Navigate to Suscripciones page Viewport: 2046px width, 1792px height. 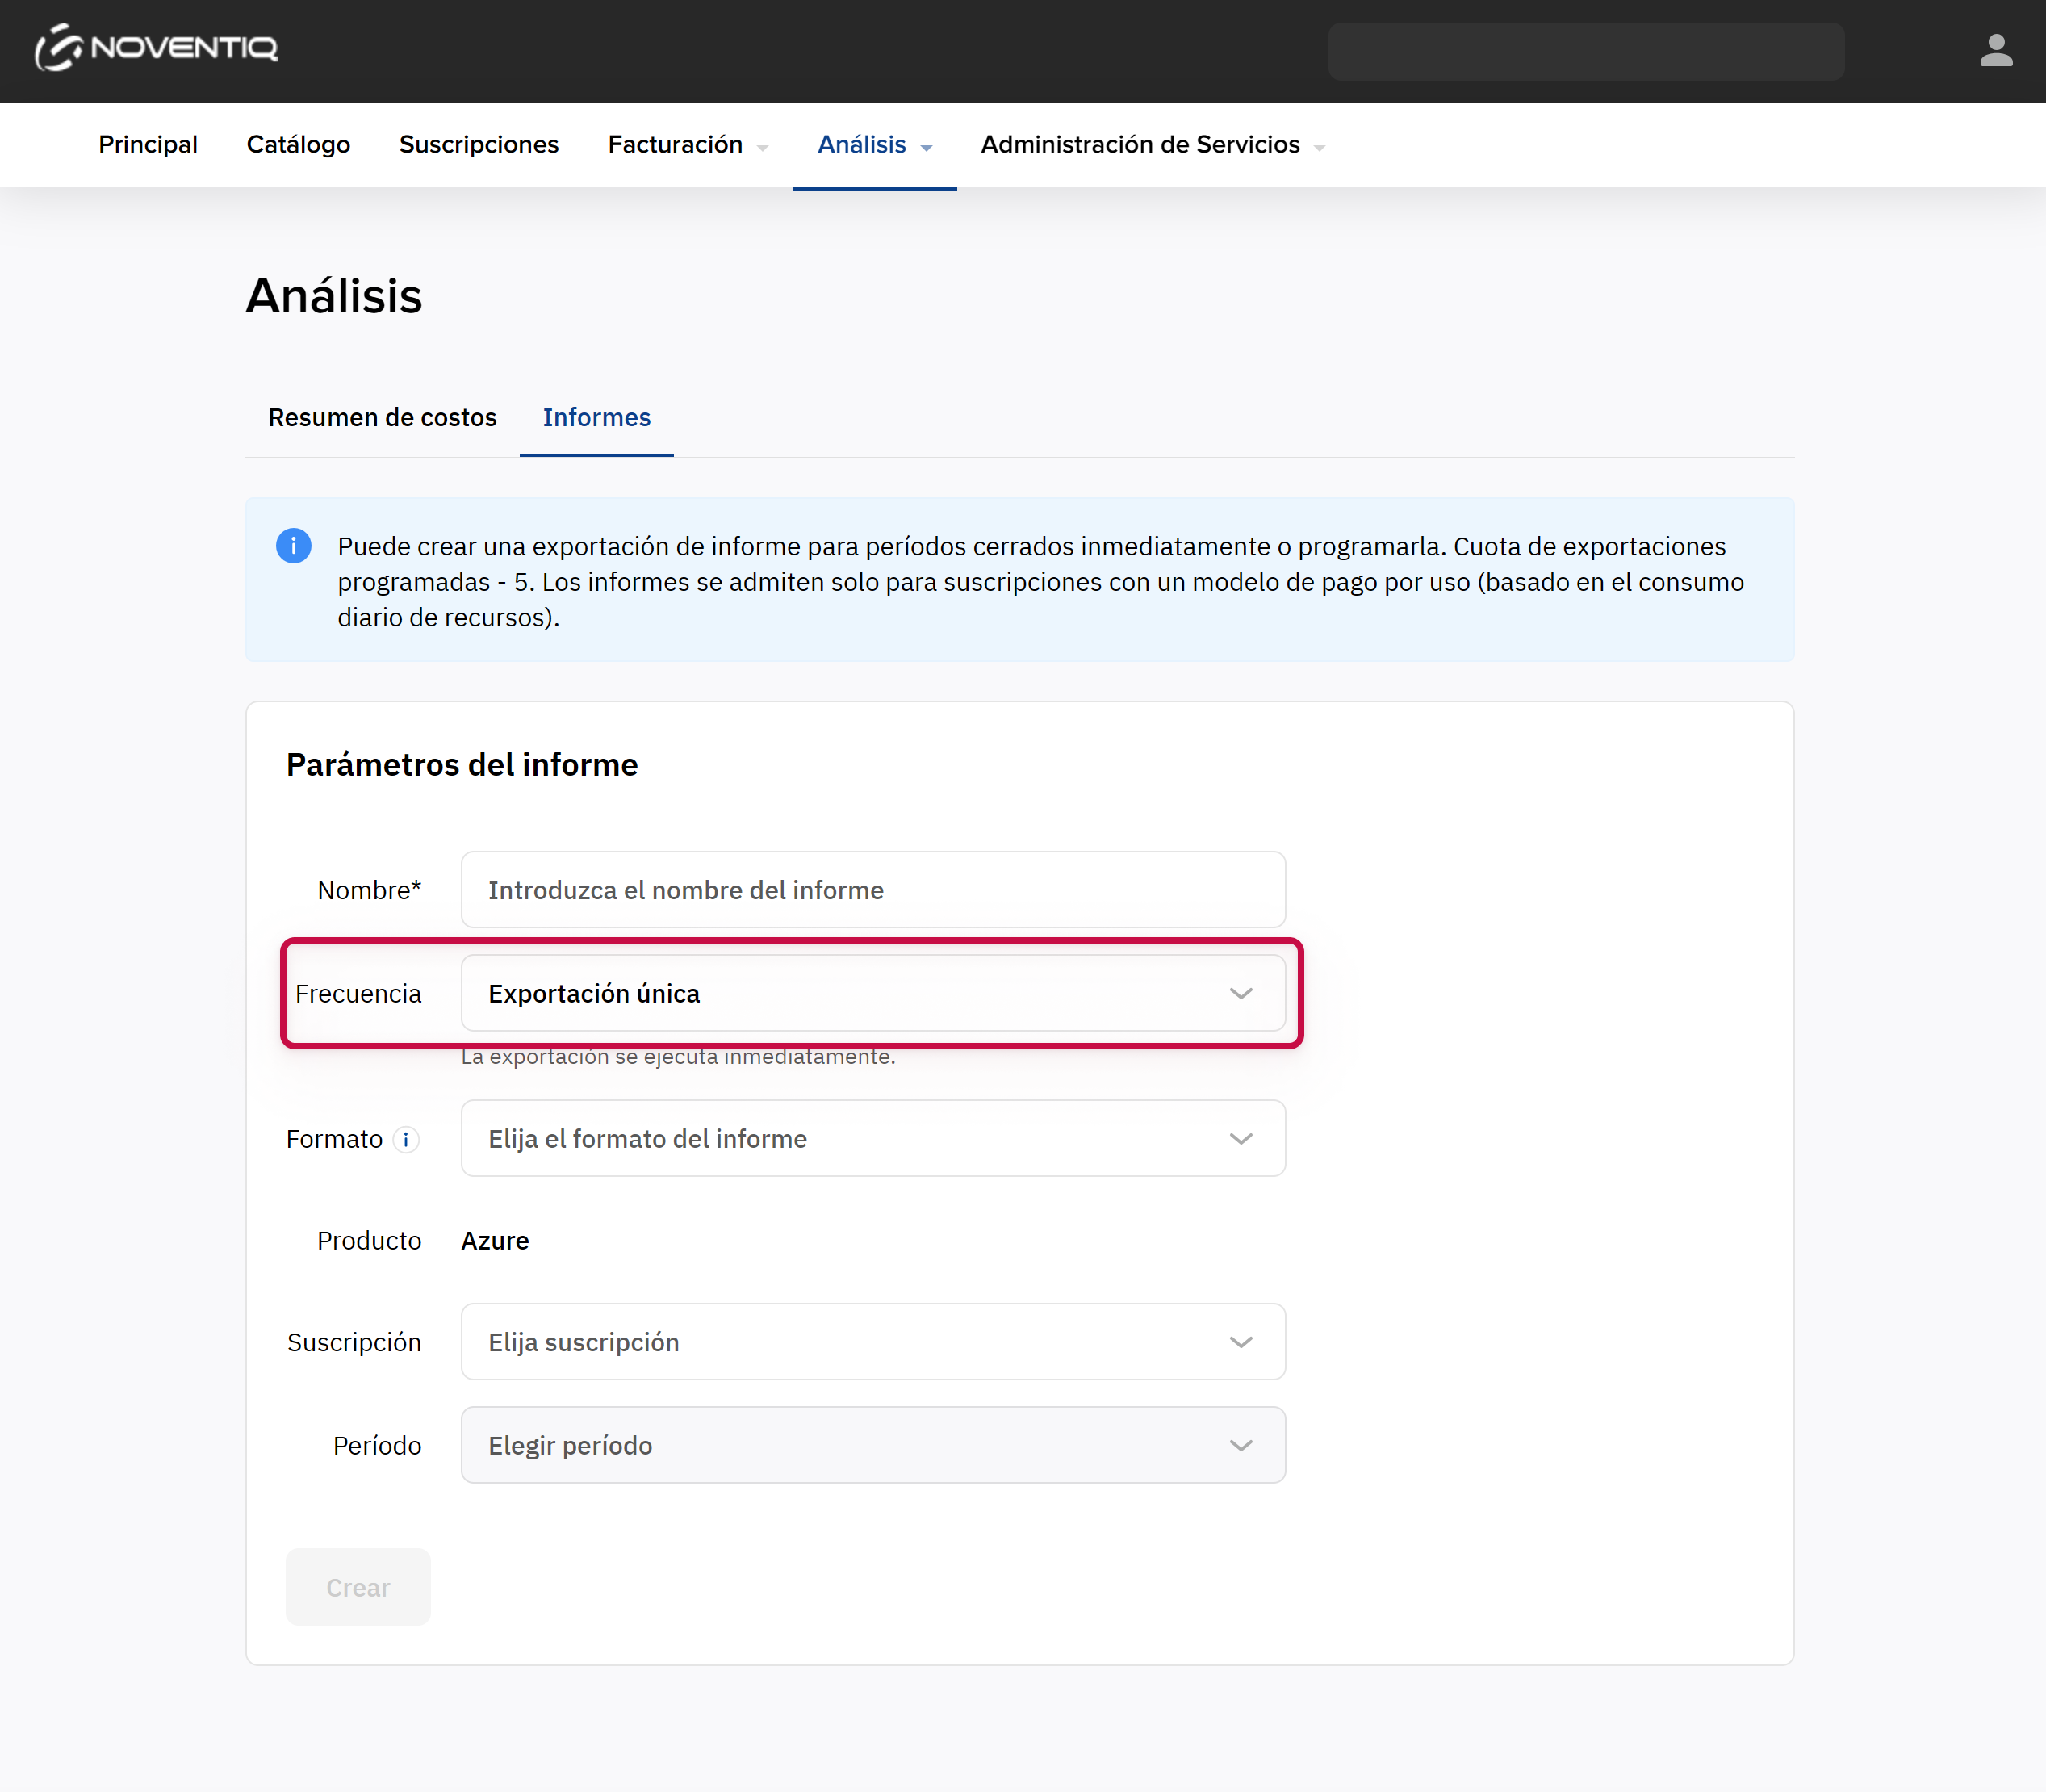478,145
